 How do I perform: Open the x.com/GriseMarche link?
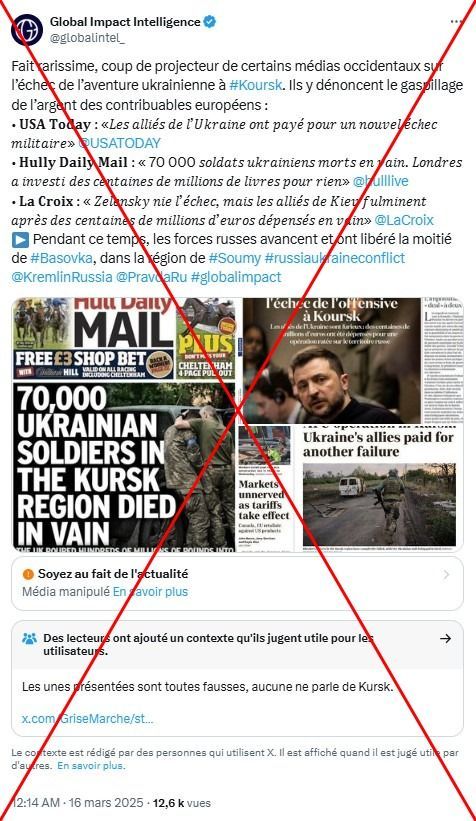coord(87,718)
